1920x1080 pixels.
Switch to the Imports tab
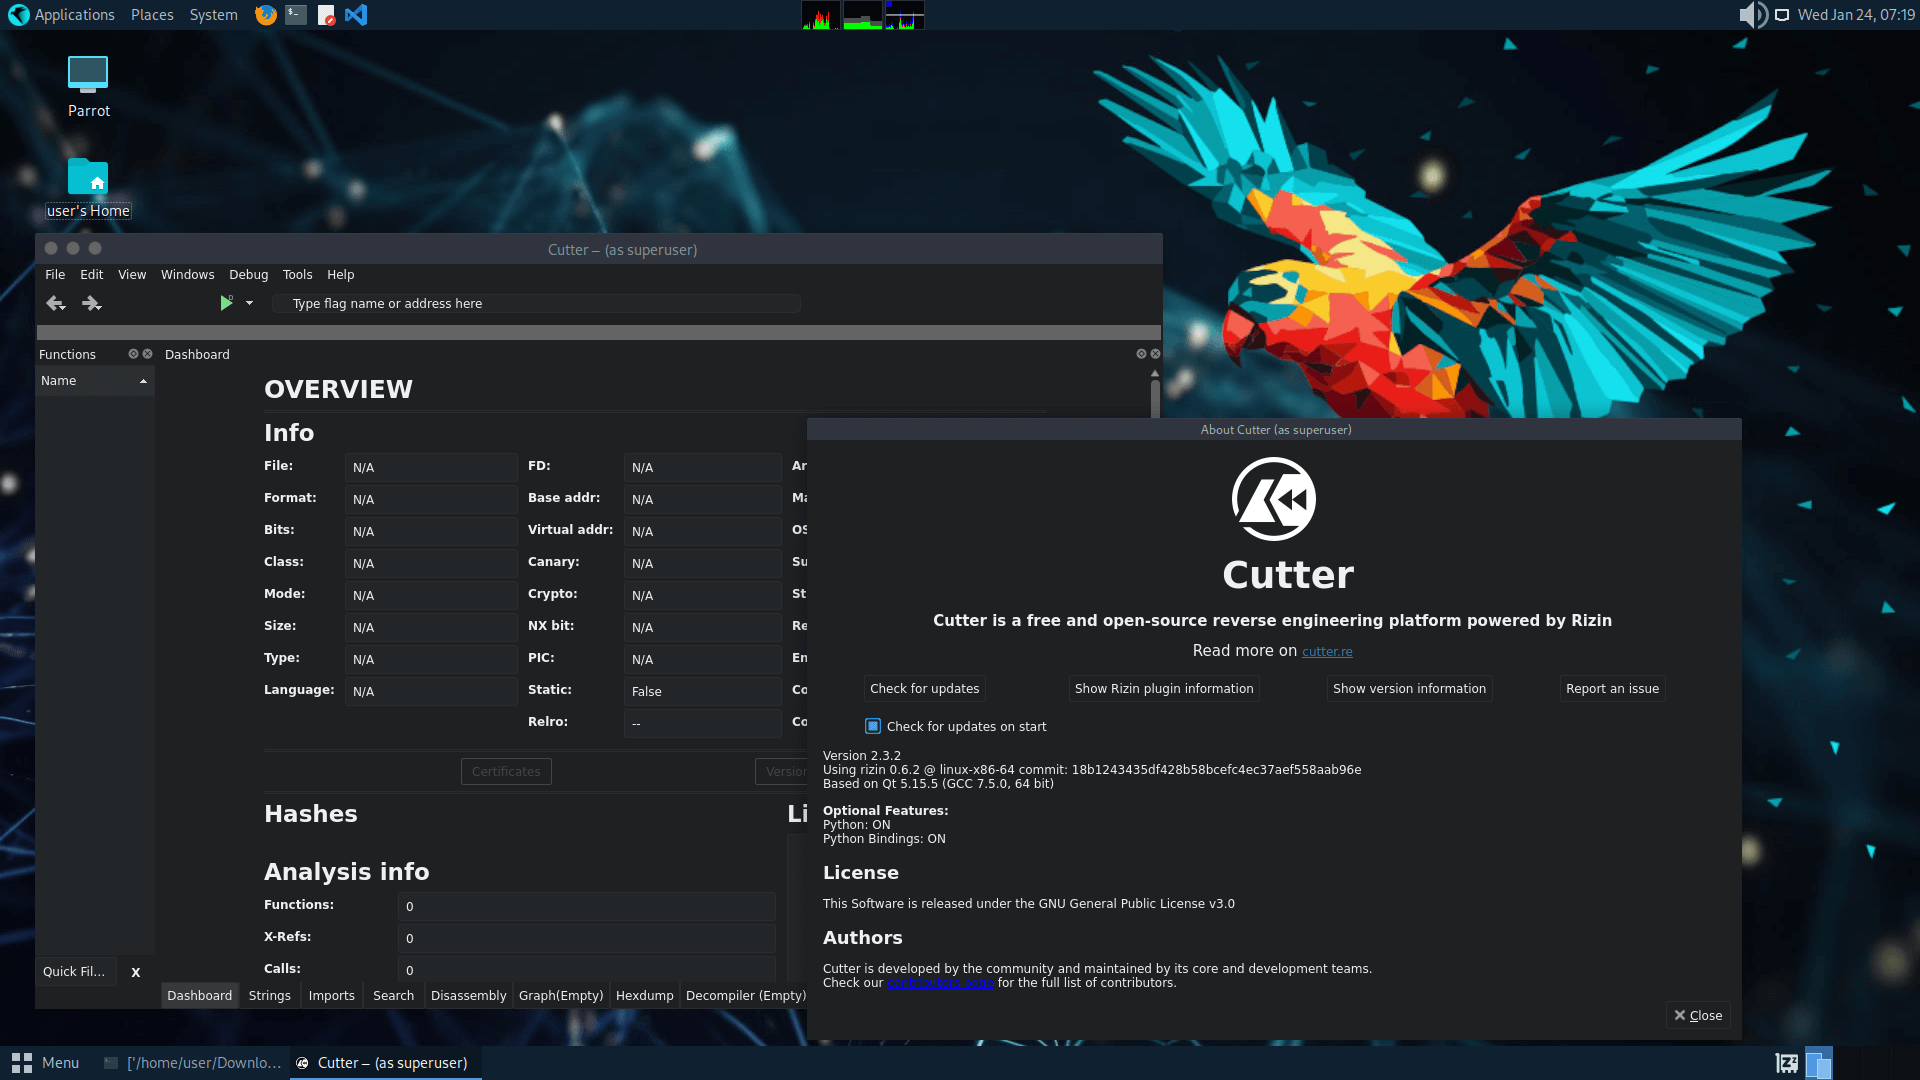(331, 996)
